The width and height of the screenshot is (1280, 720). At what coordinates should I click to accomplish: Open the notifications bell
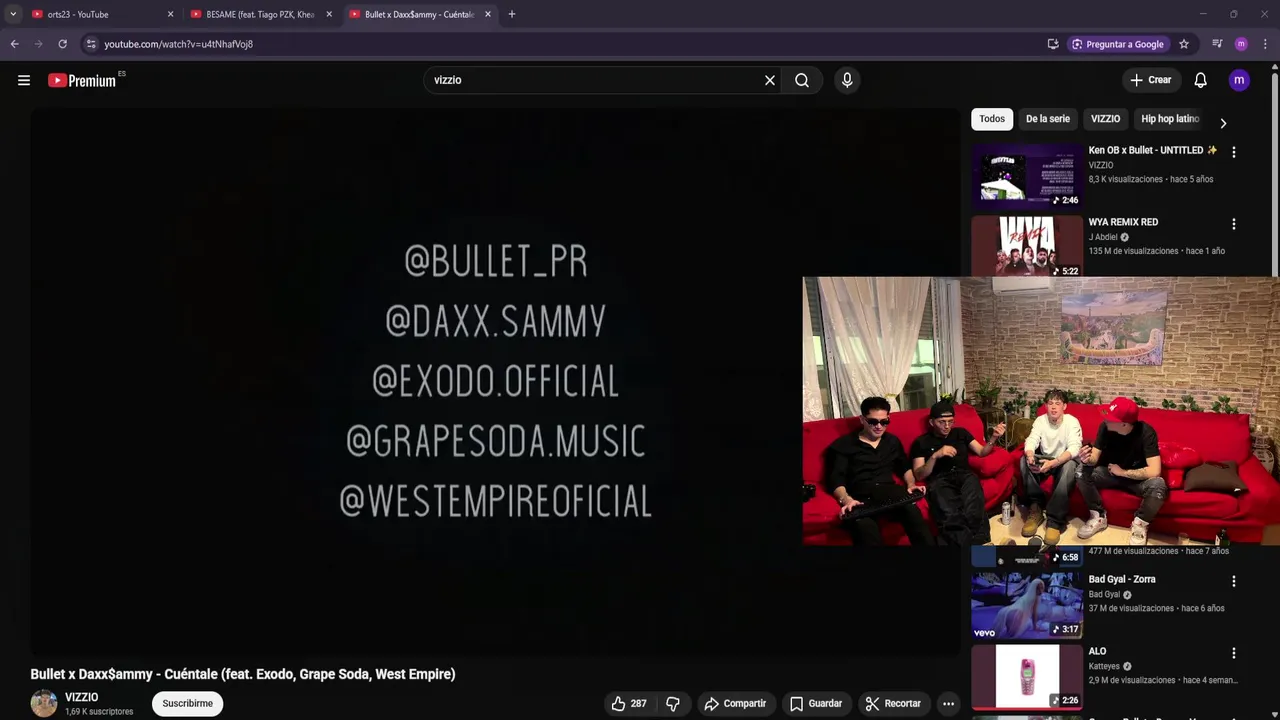point(1201,80)
